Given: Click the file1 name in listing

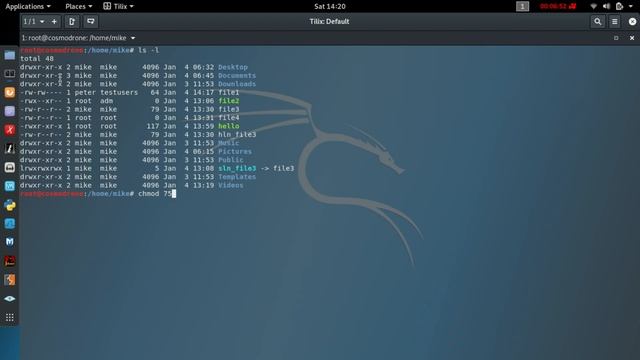Looking at the screenshot, I should [229, 92].
